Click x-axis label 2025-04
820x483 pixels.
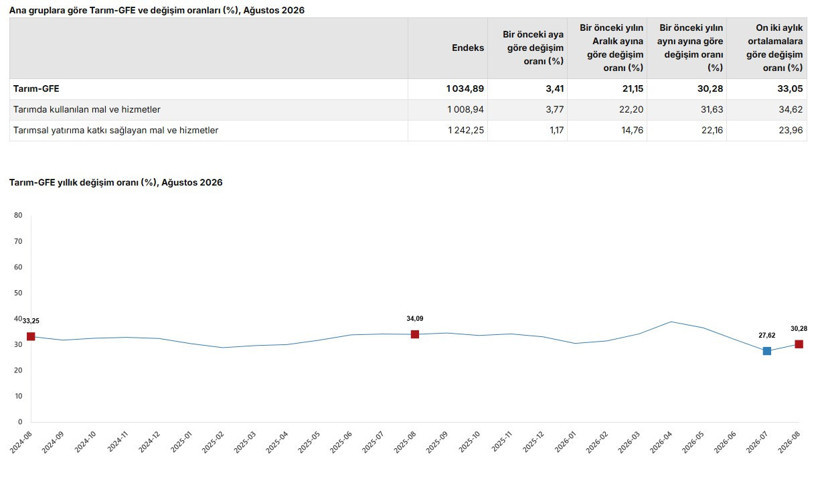click(277, 443)
